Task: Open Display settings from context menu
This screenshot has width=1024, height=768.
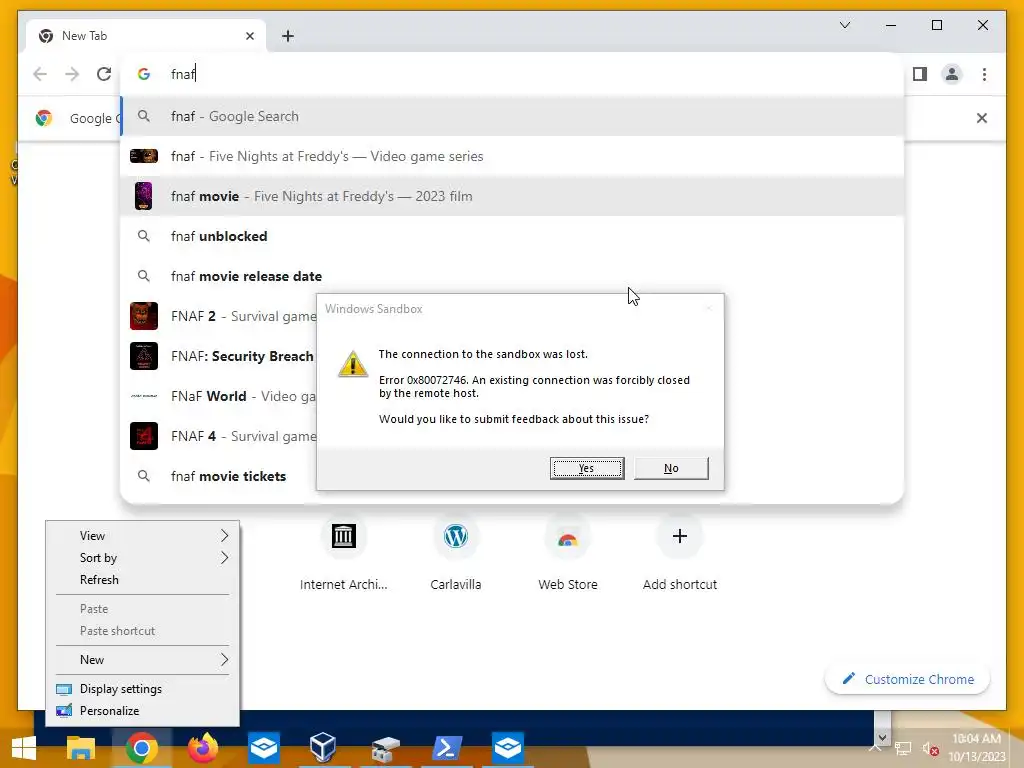Action: coord(142,688)
